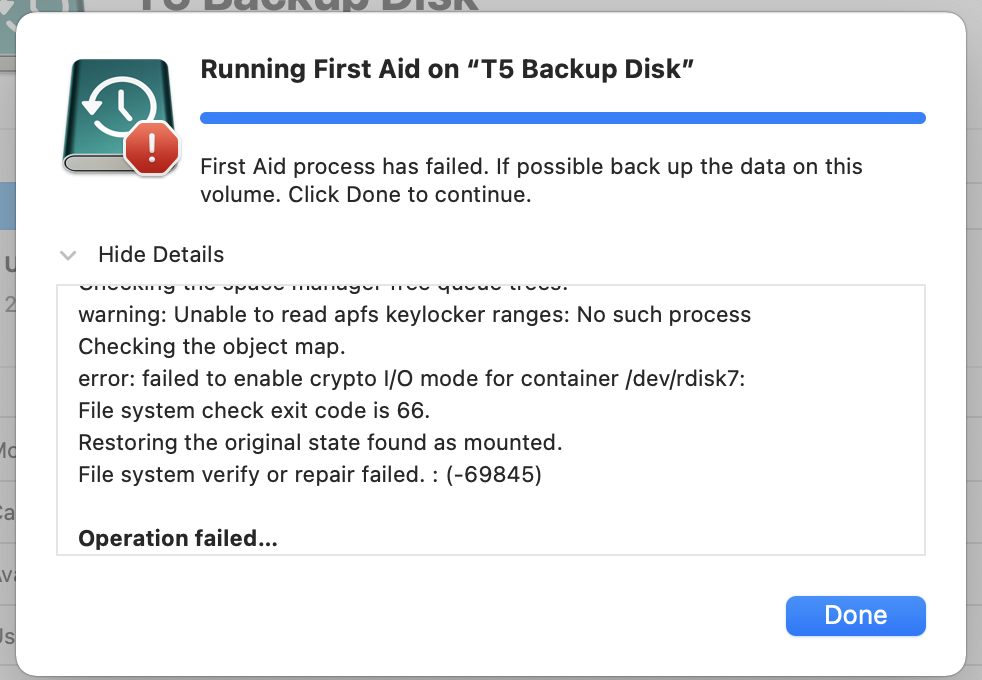Click the "exit code is 66" log line
982x680 pixels.
(x=256, y=411)
